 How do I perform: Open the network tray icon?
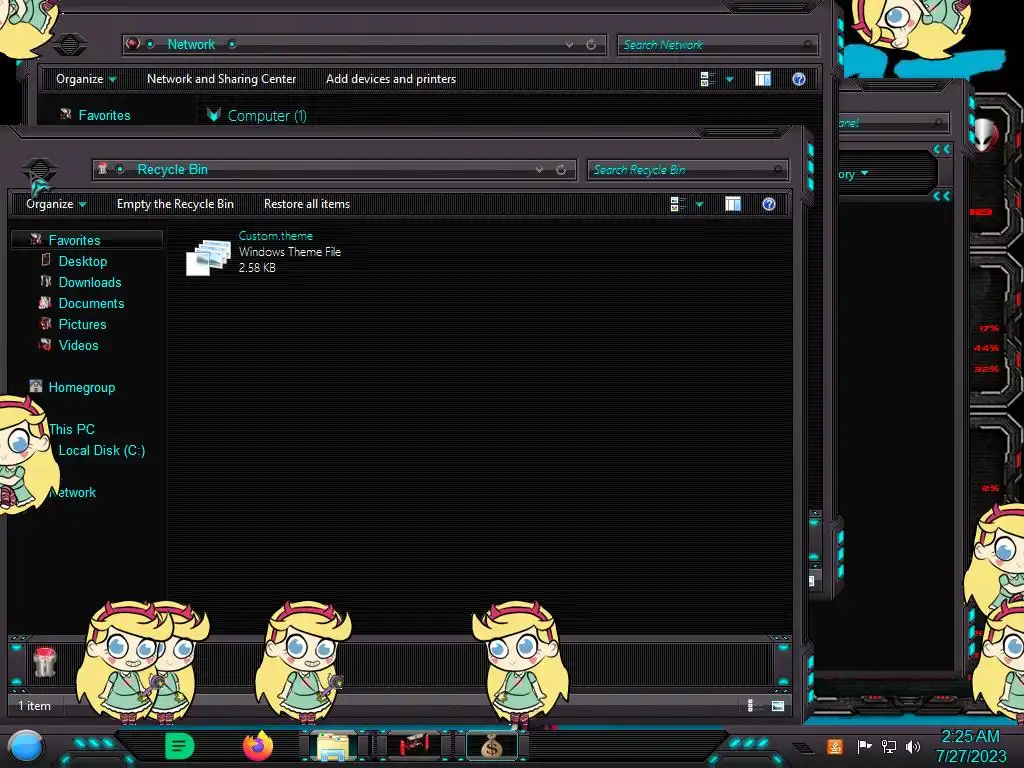(889, 746)
